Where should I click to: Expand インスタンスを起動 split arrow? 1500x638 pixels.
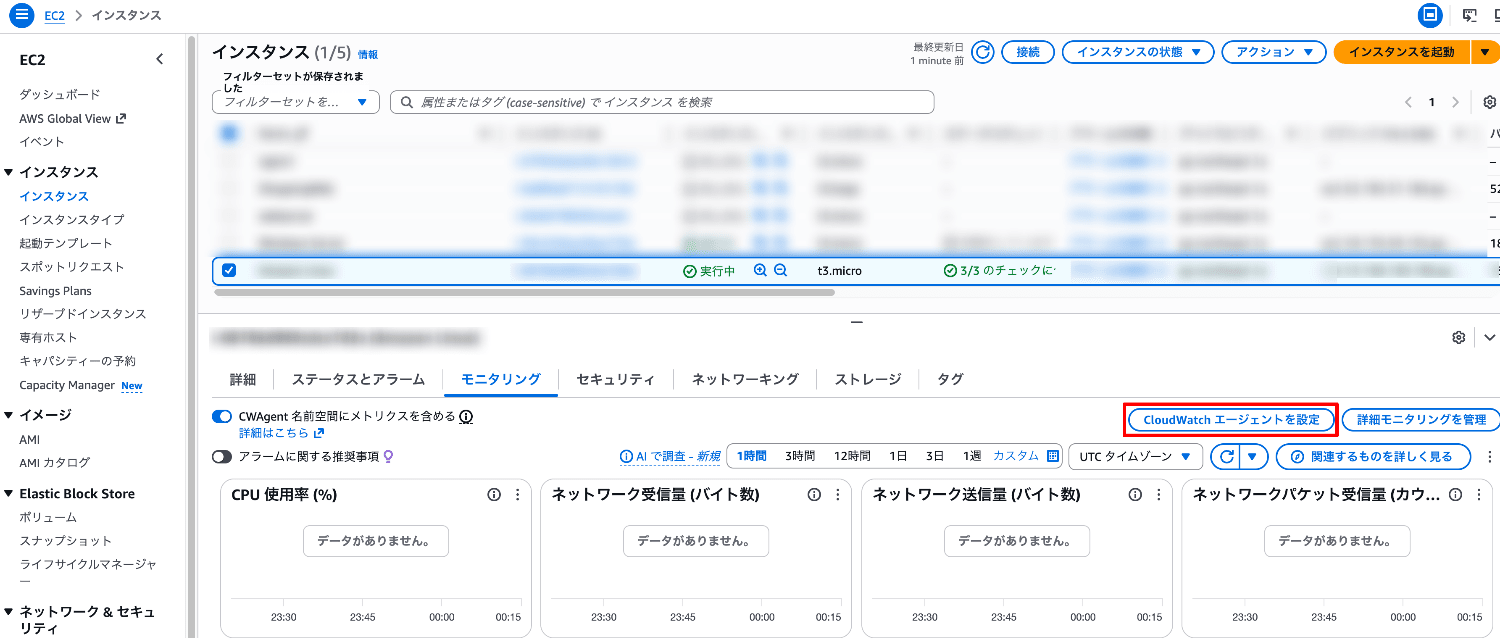pos(1486,52)
